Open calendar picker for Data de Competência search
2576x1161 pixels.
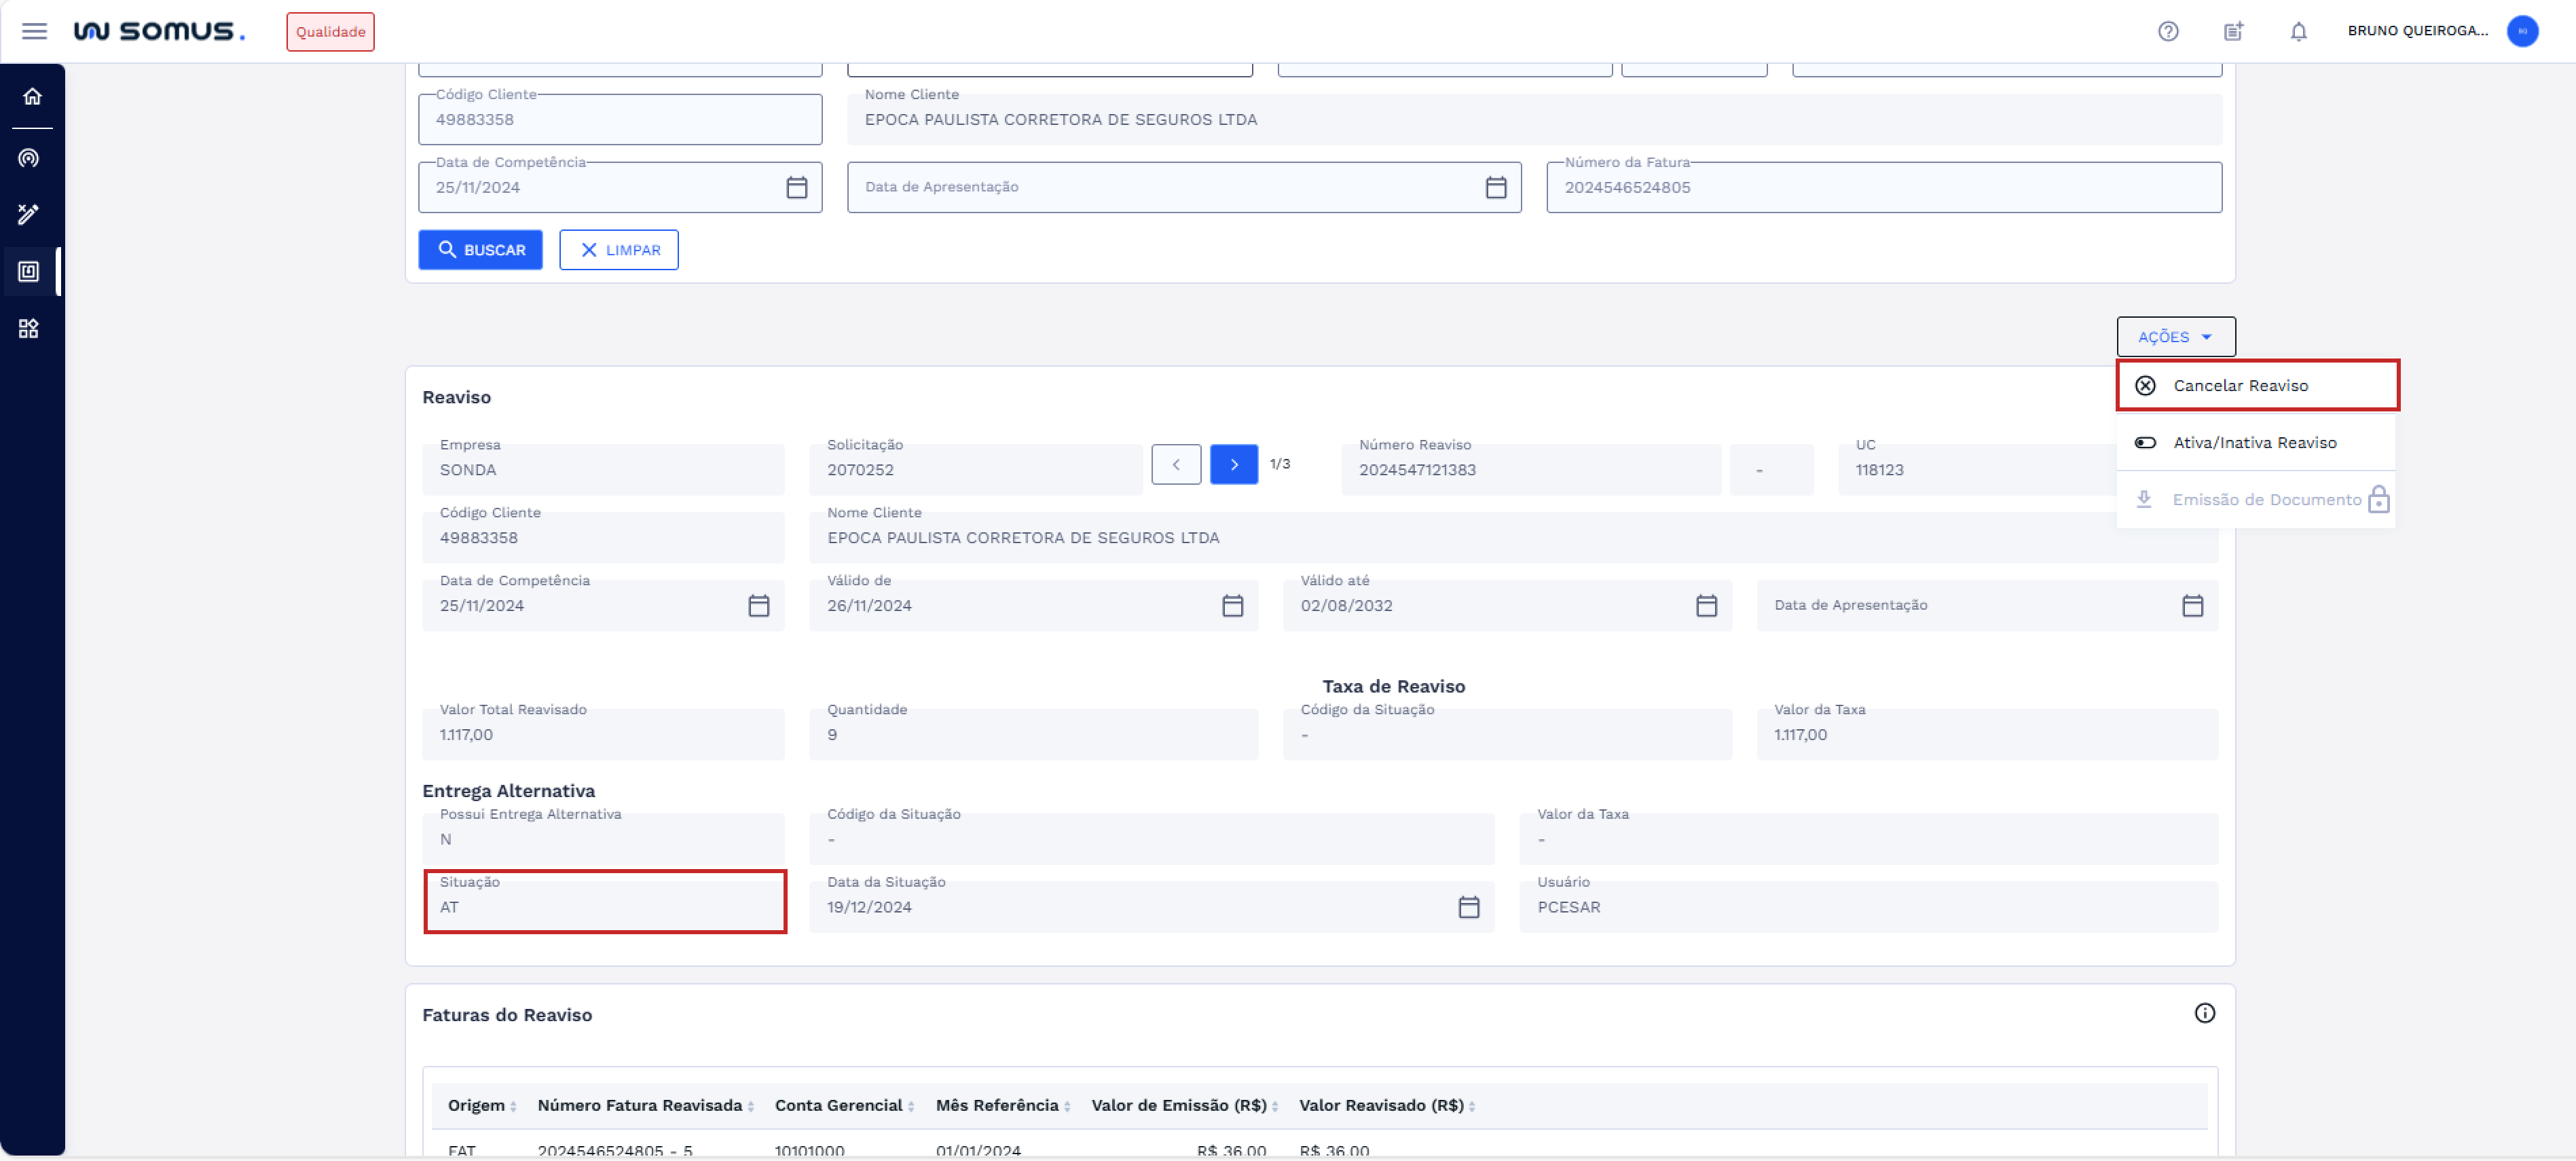point(796,187)
